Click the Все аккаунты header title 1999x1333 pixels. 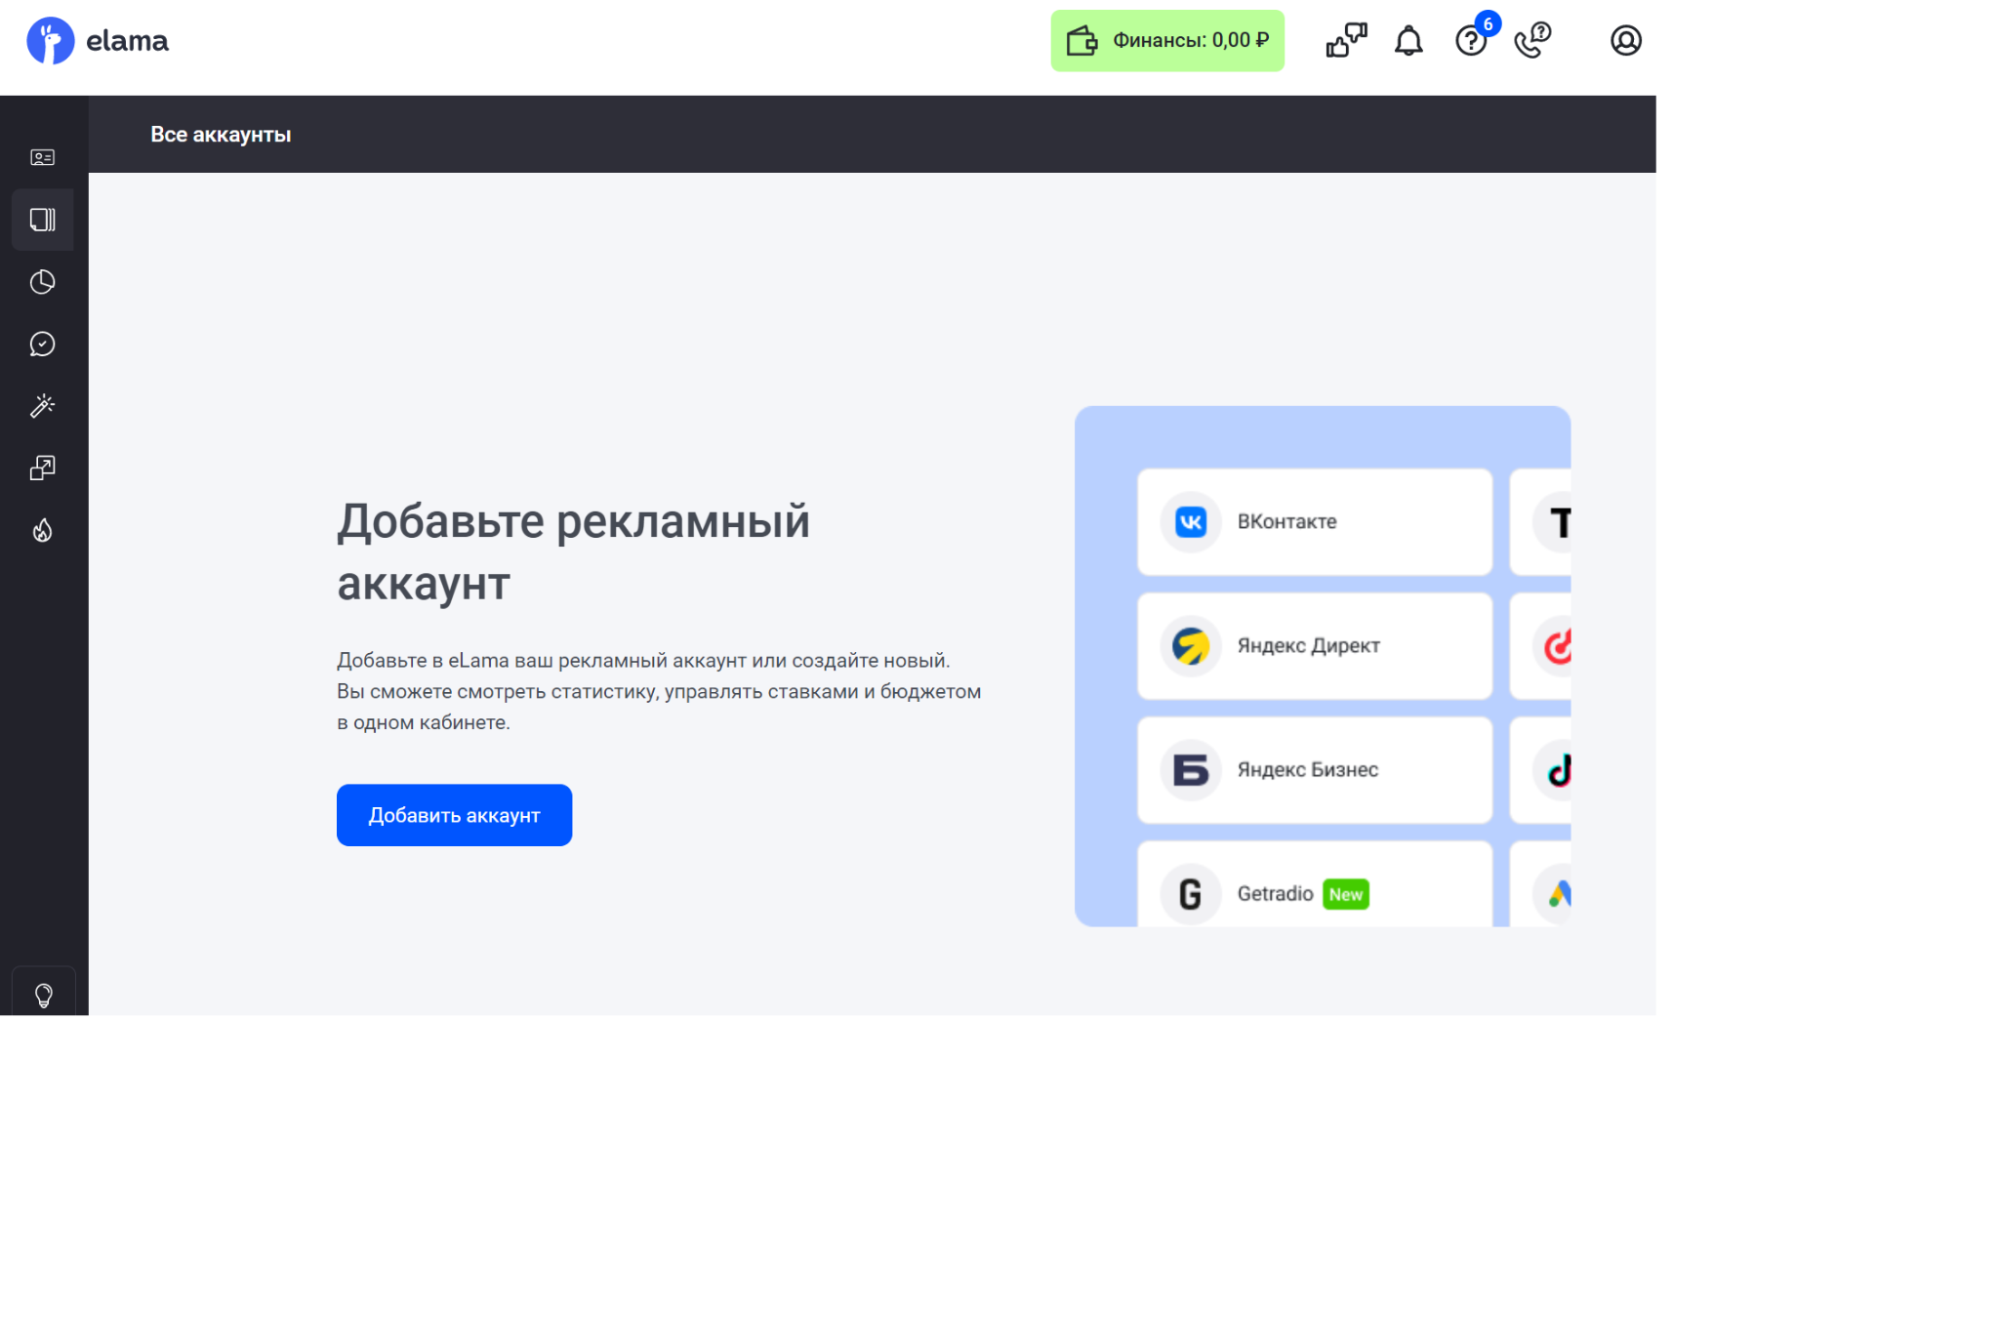220,135
